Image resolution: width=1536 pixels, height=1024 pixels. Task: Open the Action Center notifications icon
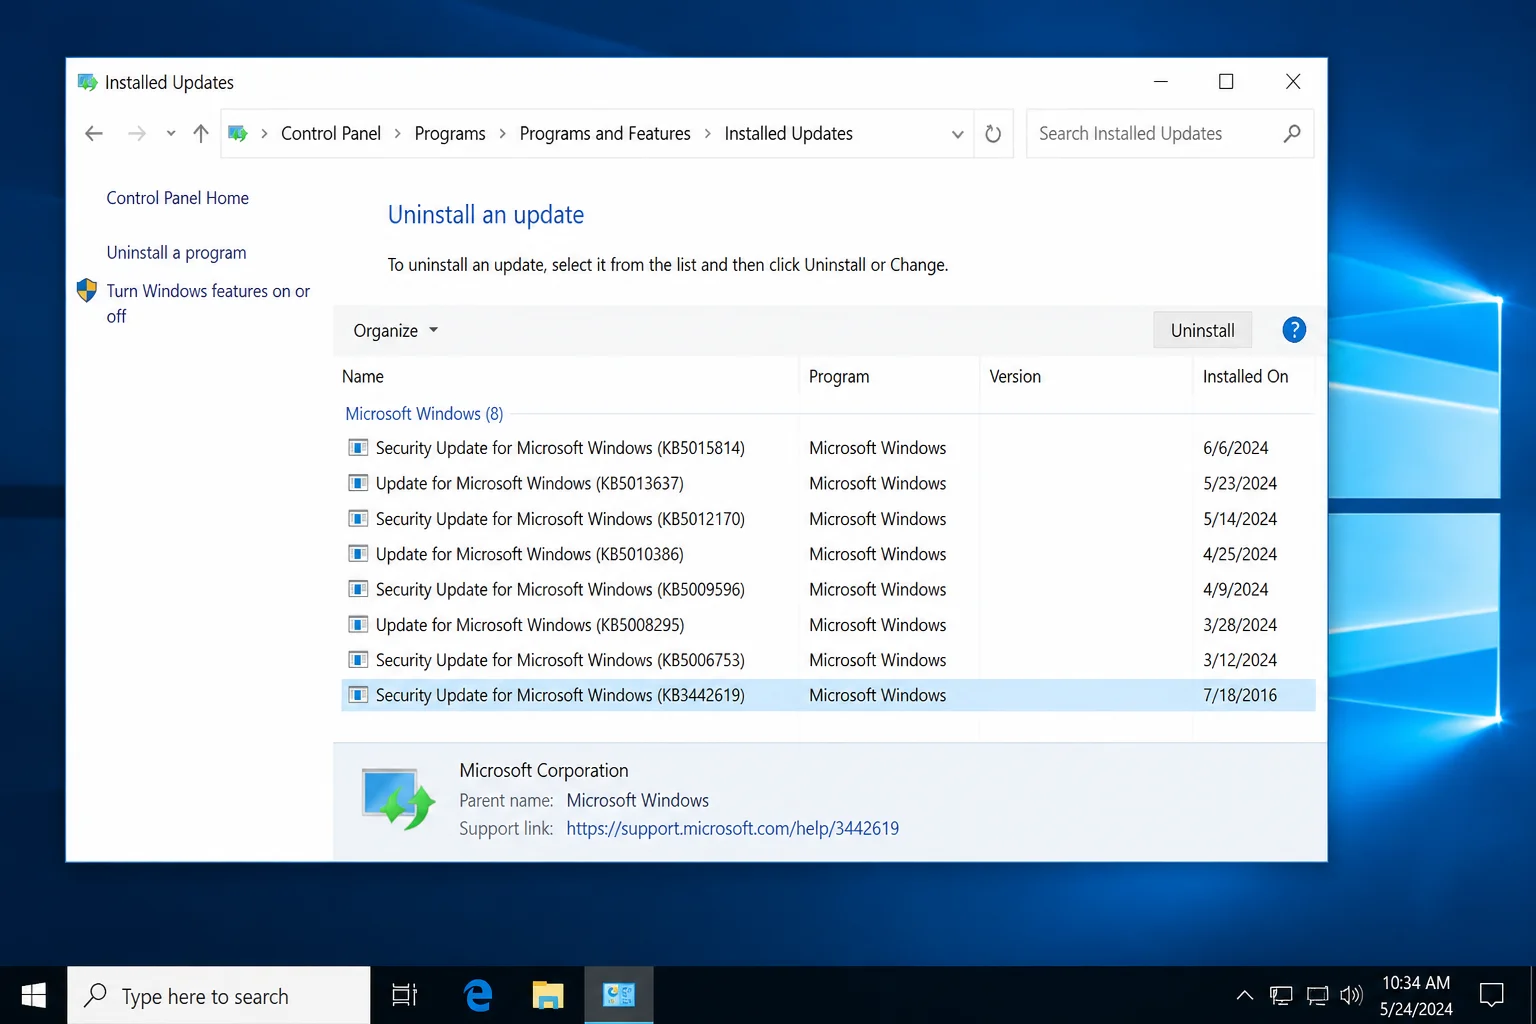click(1492, 995)
